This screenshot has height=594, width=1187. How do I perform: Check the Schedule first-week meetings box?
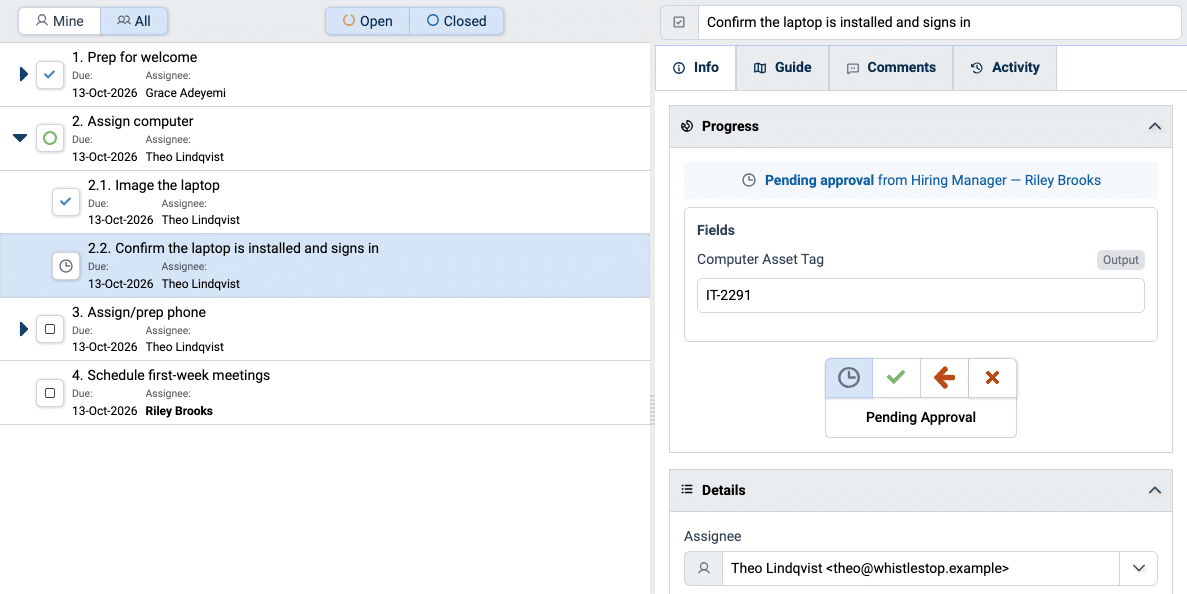coord(50,393)
